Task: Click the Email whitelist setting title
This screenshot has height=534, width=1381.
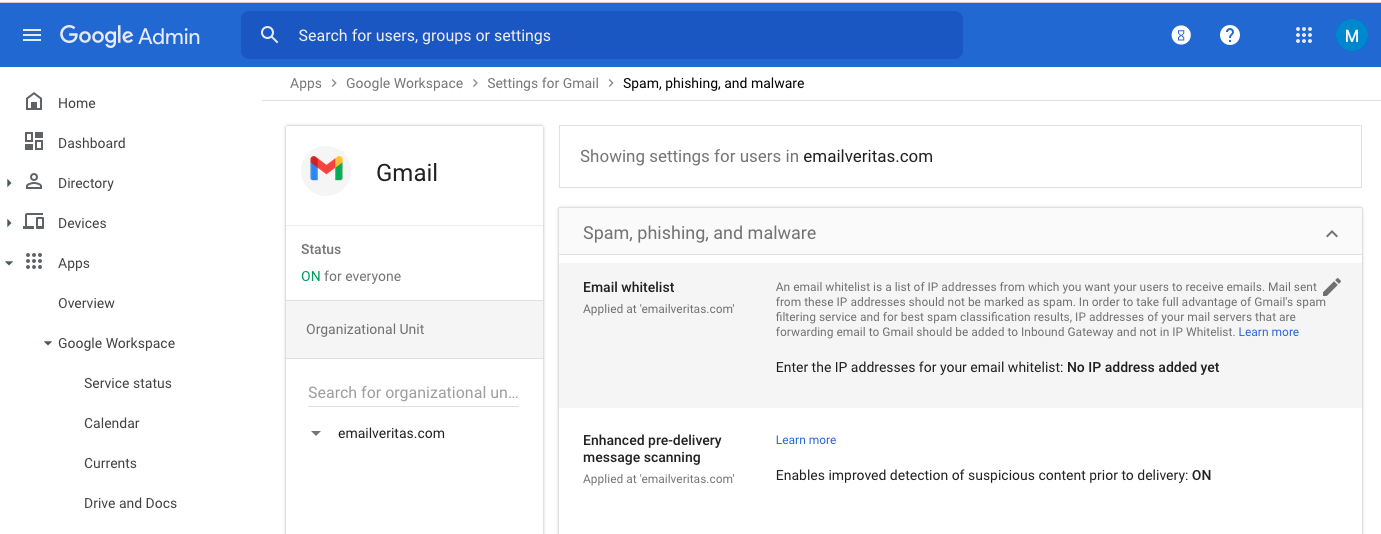Action: pyautogui.click(x=629, y=287)
